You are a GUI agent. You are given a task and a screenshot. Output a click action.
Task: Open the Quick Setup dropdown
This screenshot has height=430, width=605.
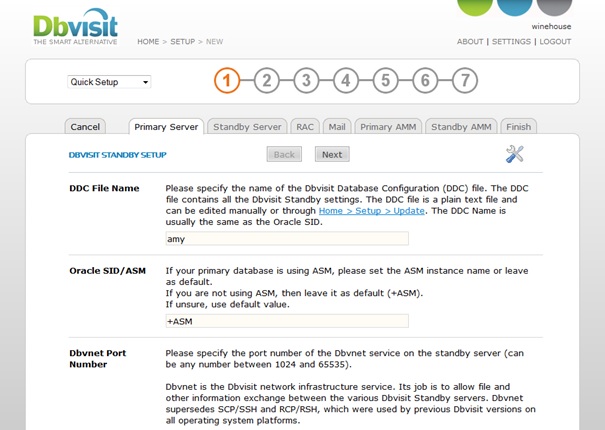(x=109, y=82)
